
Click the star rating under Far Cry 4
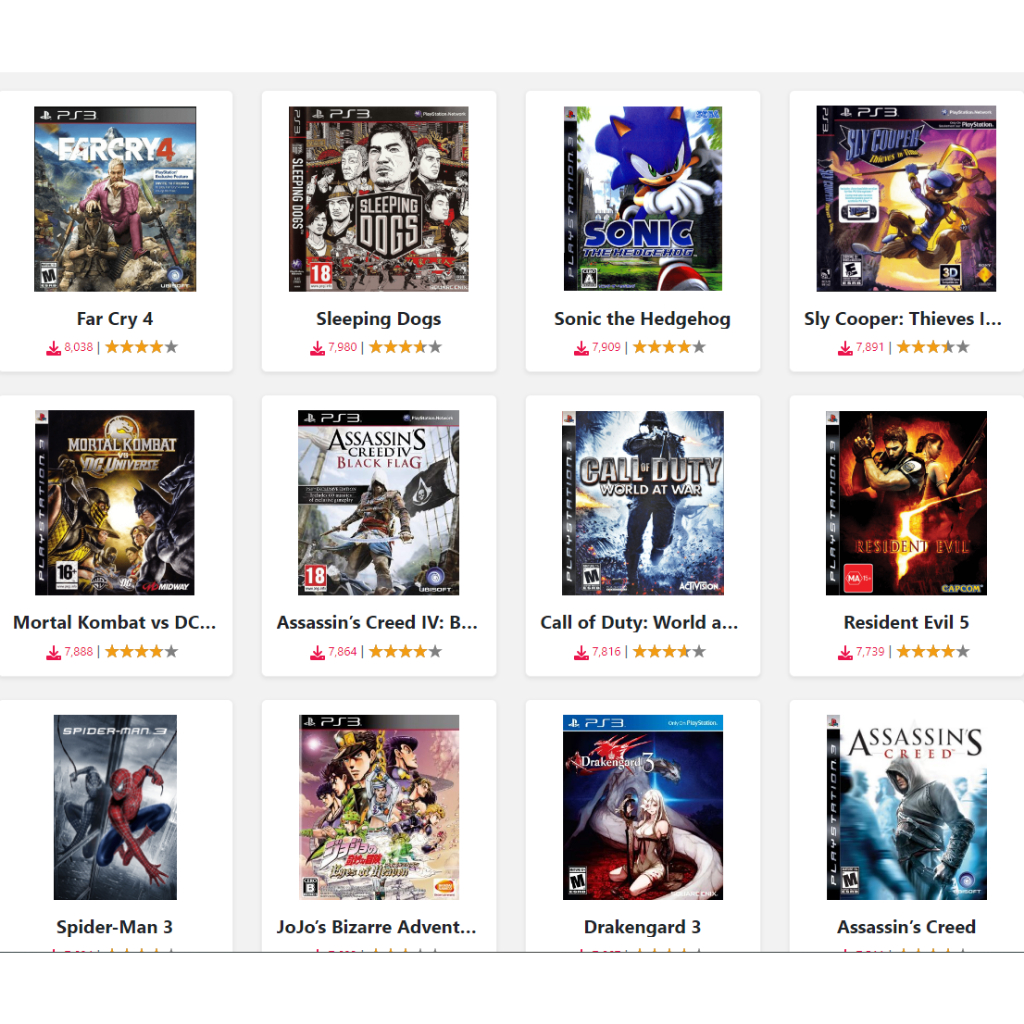142,347
